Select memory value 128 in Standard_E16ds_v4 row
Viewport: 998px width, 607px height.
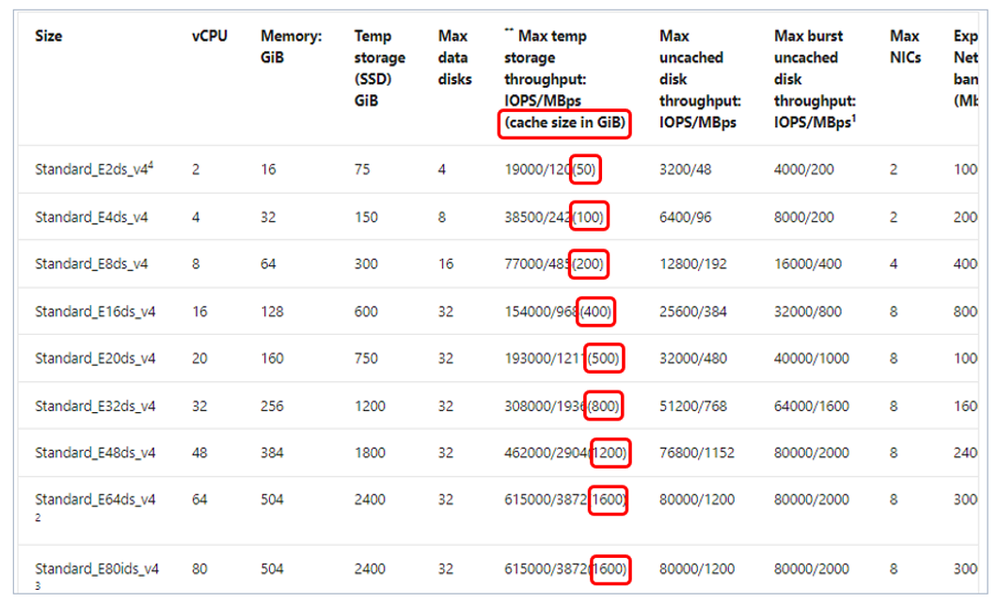point(272,312)
